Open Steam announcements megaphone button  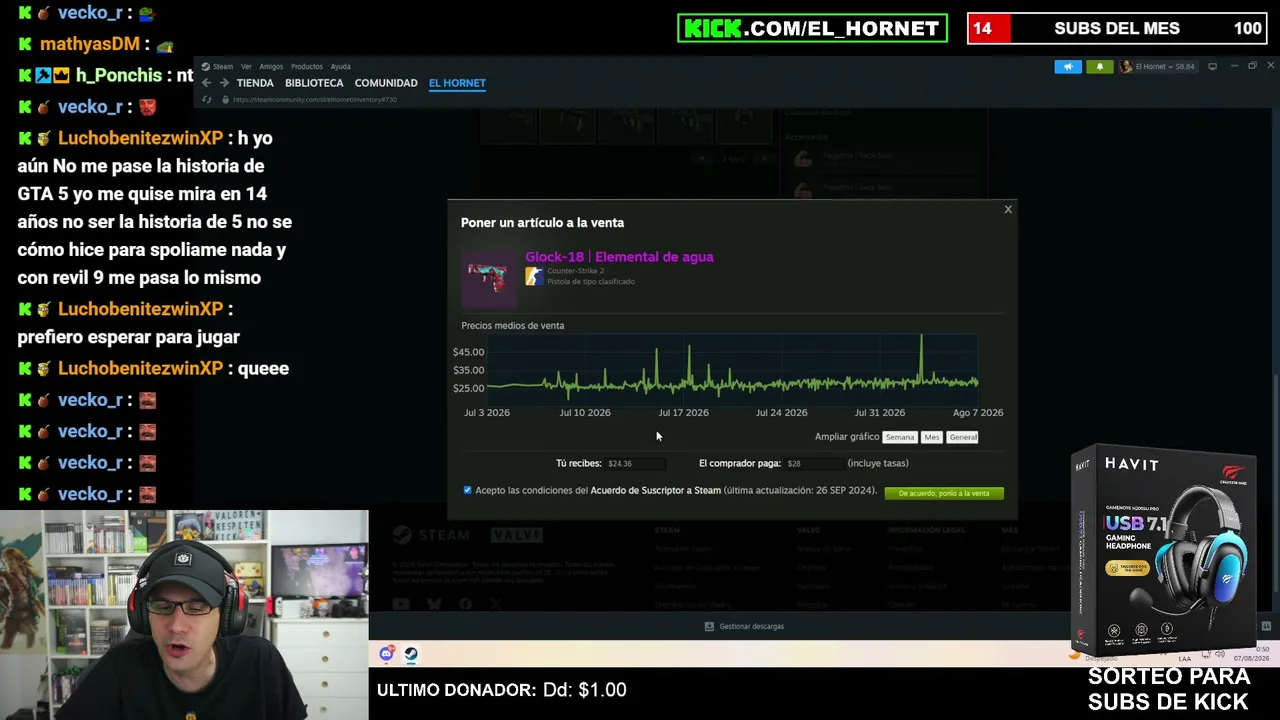pos(1068,67)
